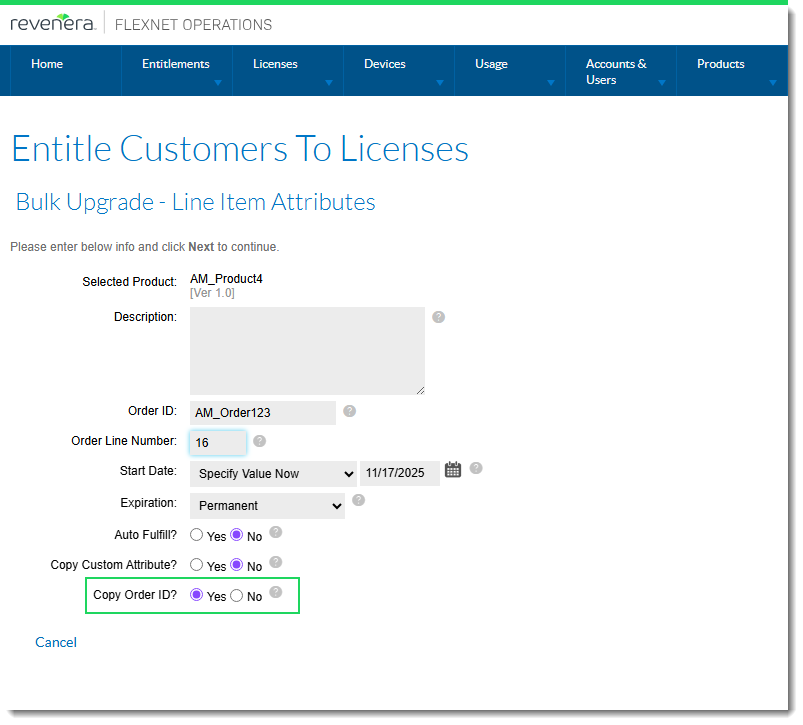Click the help icon beside Description field
Viewport: 803px width, 725px height.
point(438,317)
